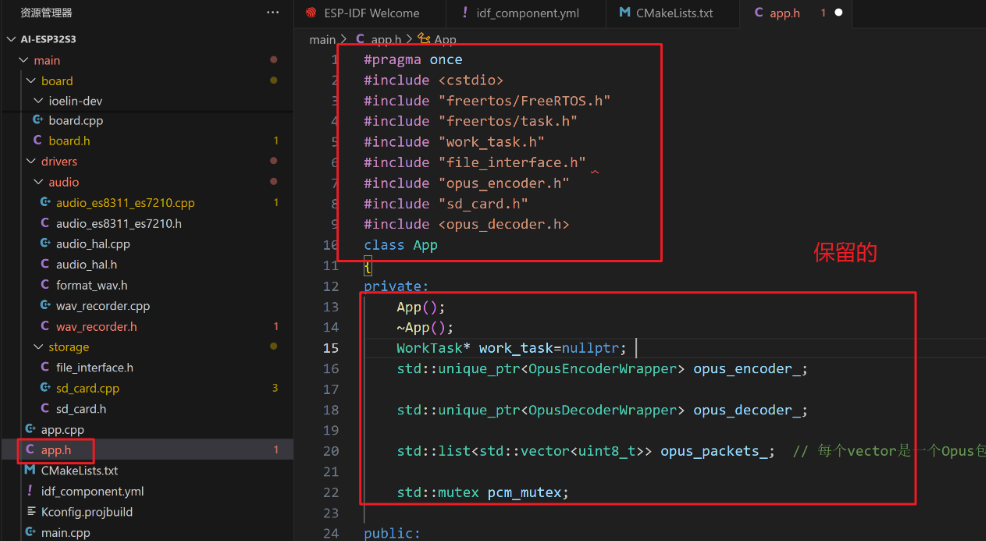
Task: Open wav_recorder.h file
Action: pos(96,326)
